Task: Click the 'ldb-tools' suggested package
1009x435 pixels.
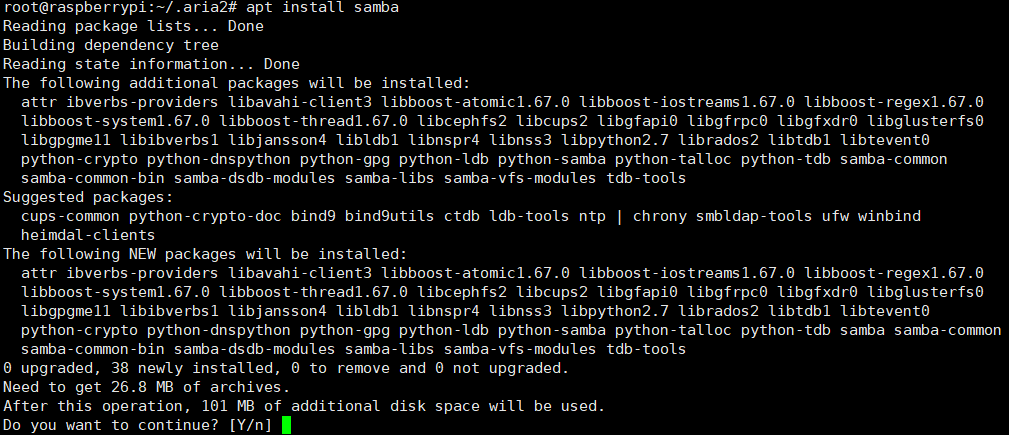Action: click(531, 216)
